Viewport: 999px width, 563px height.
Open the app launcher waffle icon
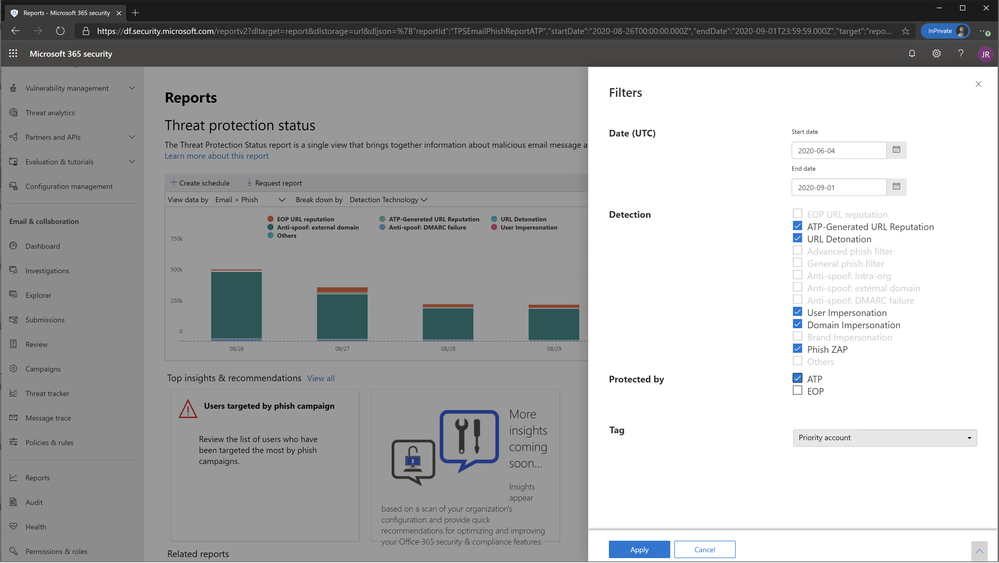click(x=13, y=53)
